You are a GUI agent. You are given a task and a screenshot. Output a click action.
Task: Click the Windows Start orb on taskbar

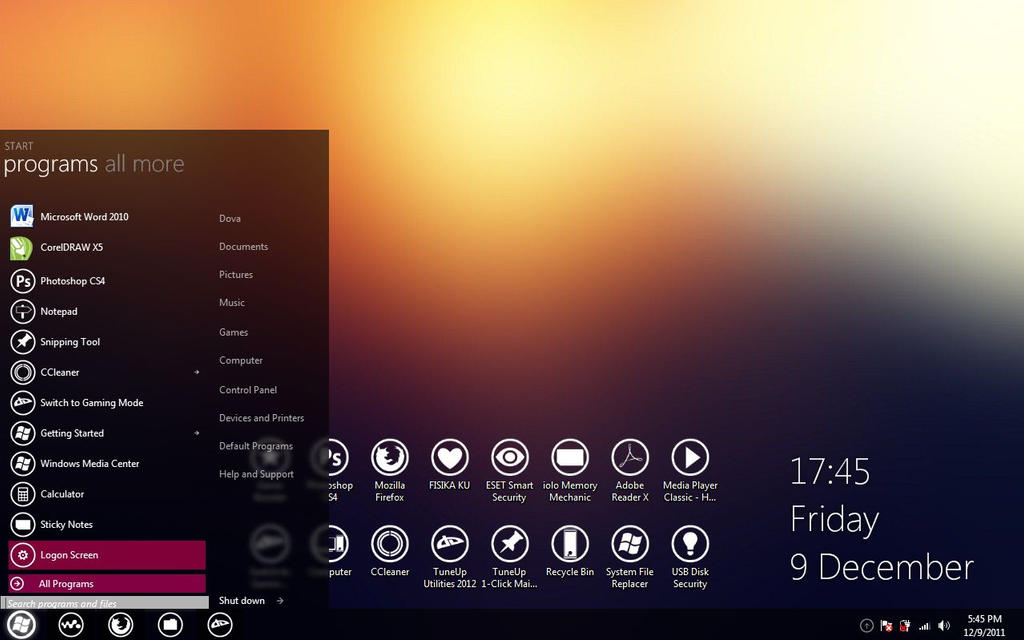tap(21, 625)
